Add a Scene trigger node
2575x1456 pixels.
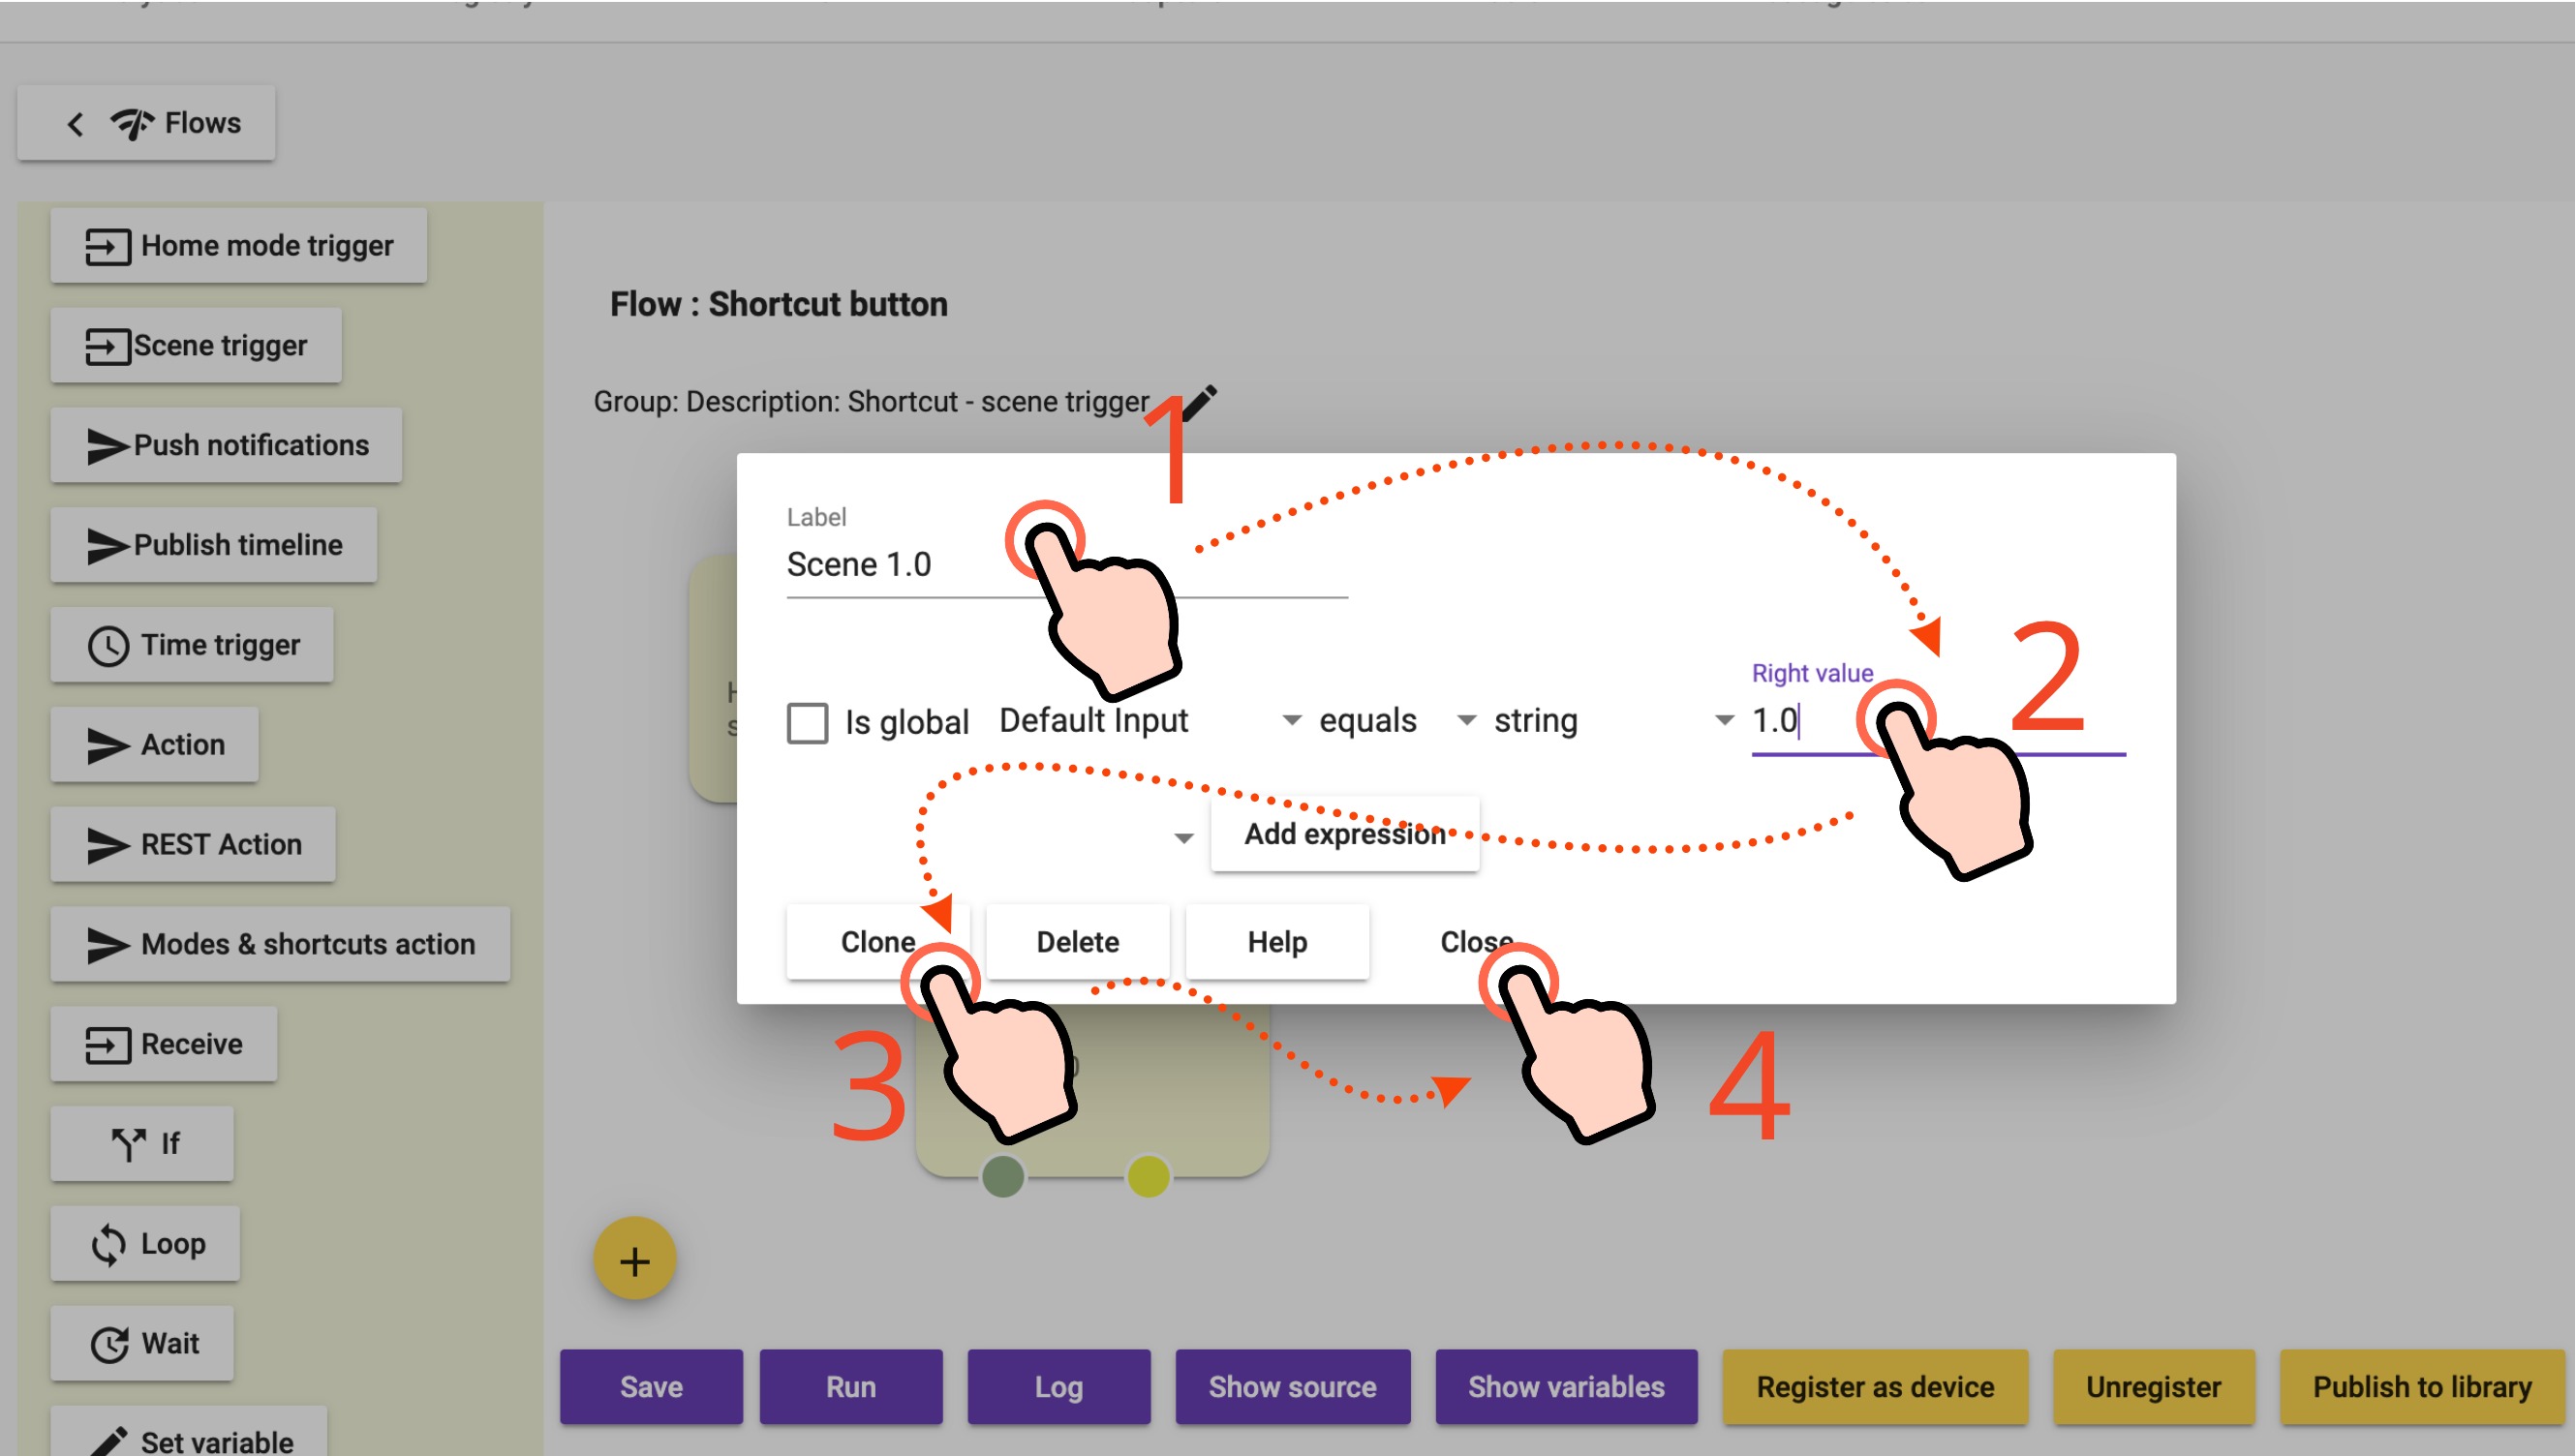pyautogui.click(x=196, y=346)
